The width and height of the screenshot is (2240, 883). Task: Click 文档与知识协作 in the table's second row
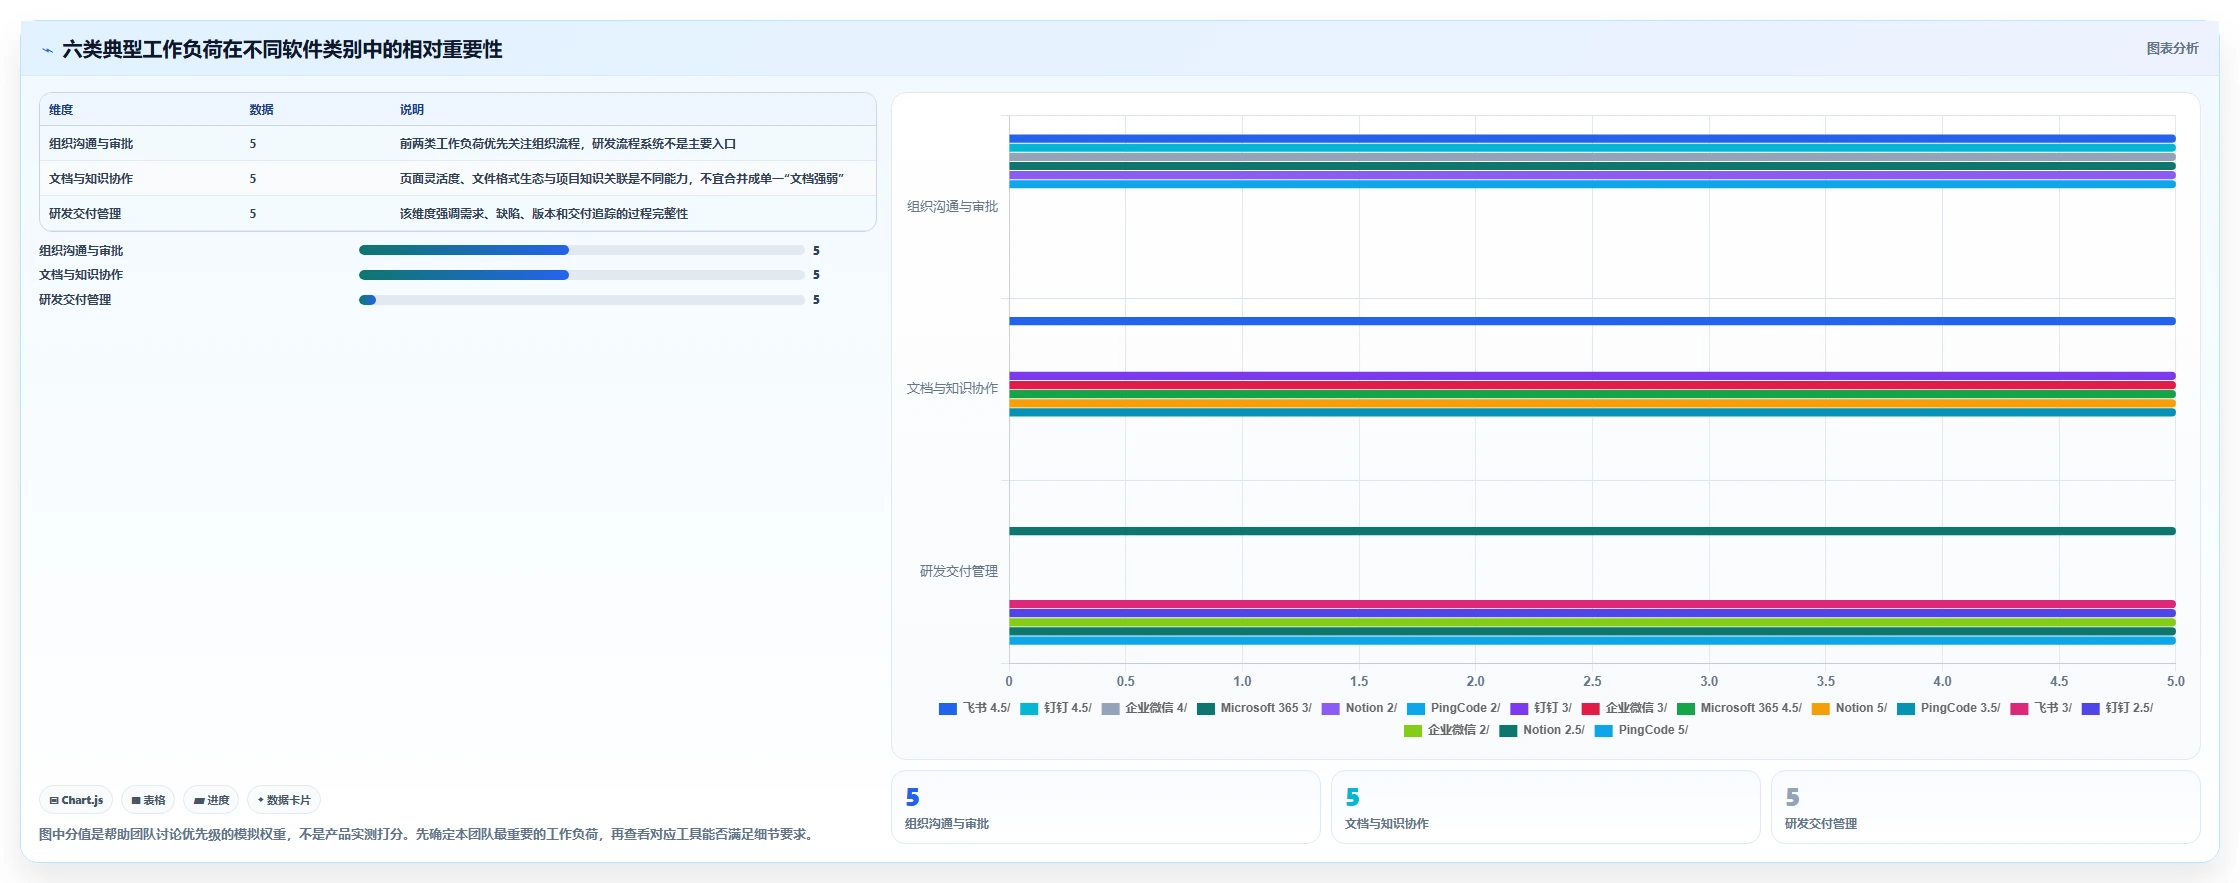point(91,179)
